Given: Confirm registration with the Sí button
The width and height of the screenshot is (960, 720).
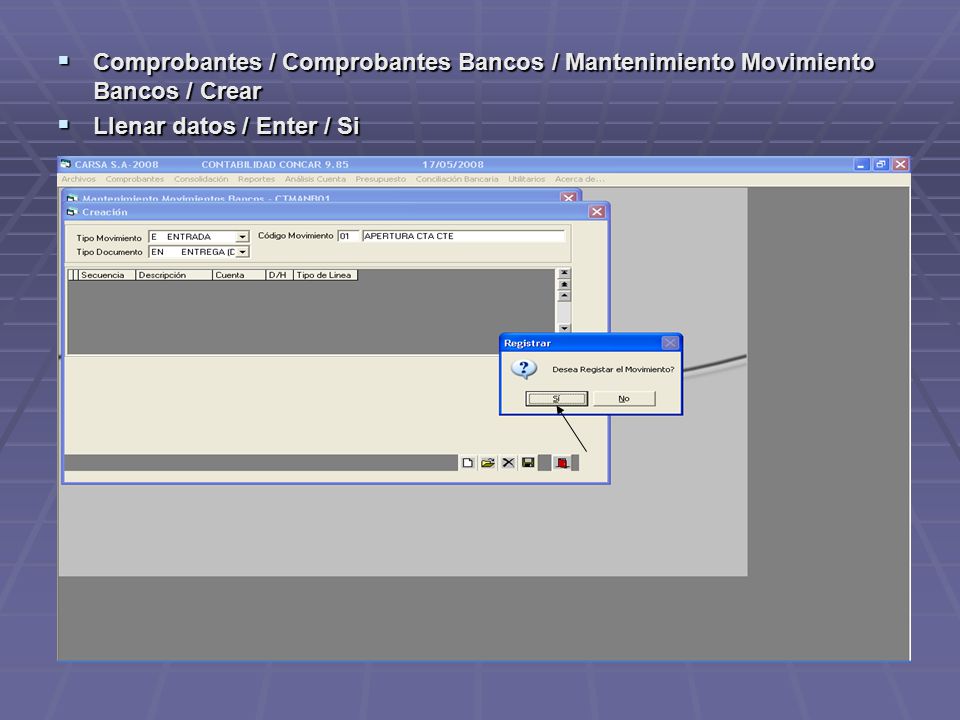Looking at the screenshot, I should (557, 399).
